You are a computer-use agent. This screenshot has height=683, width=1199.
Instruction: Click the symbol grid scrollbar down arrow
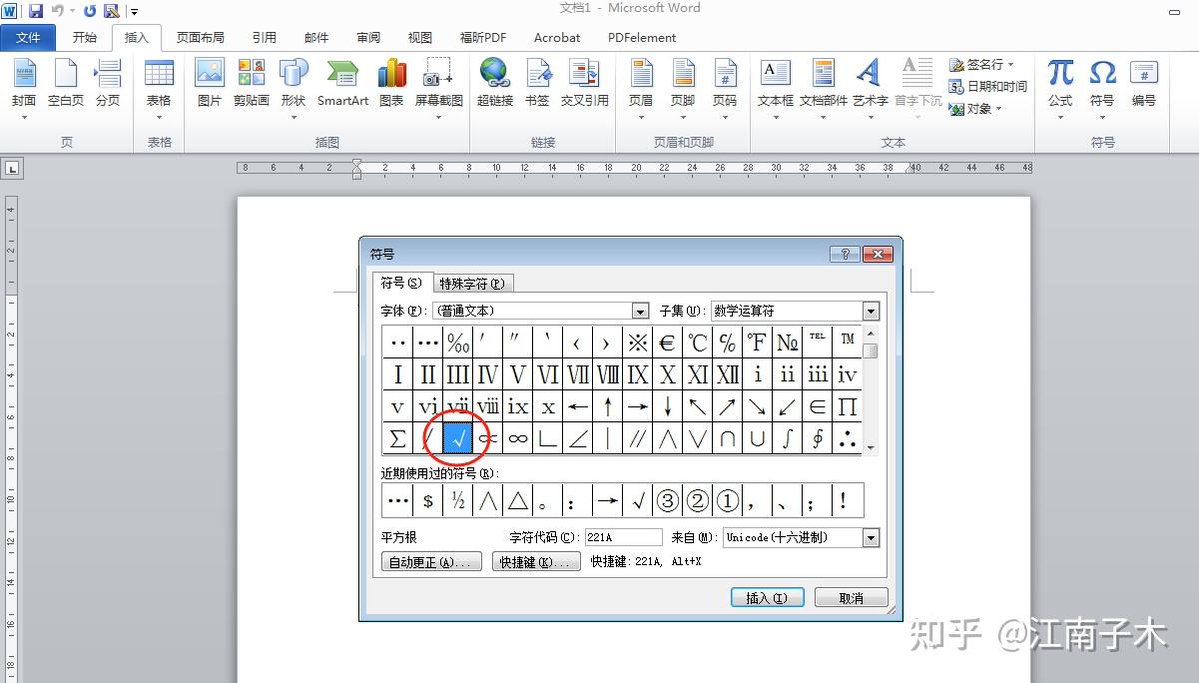tap(870, 447)
